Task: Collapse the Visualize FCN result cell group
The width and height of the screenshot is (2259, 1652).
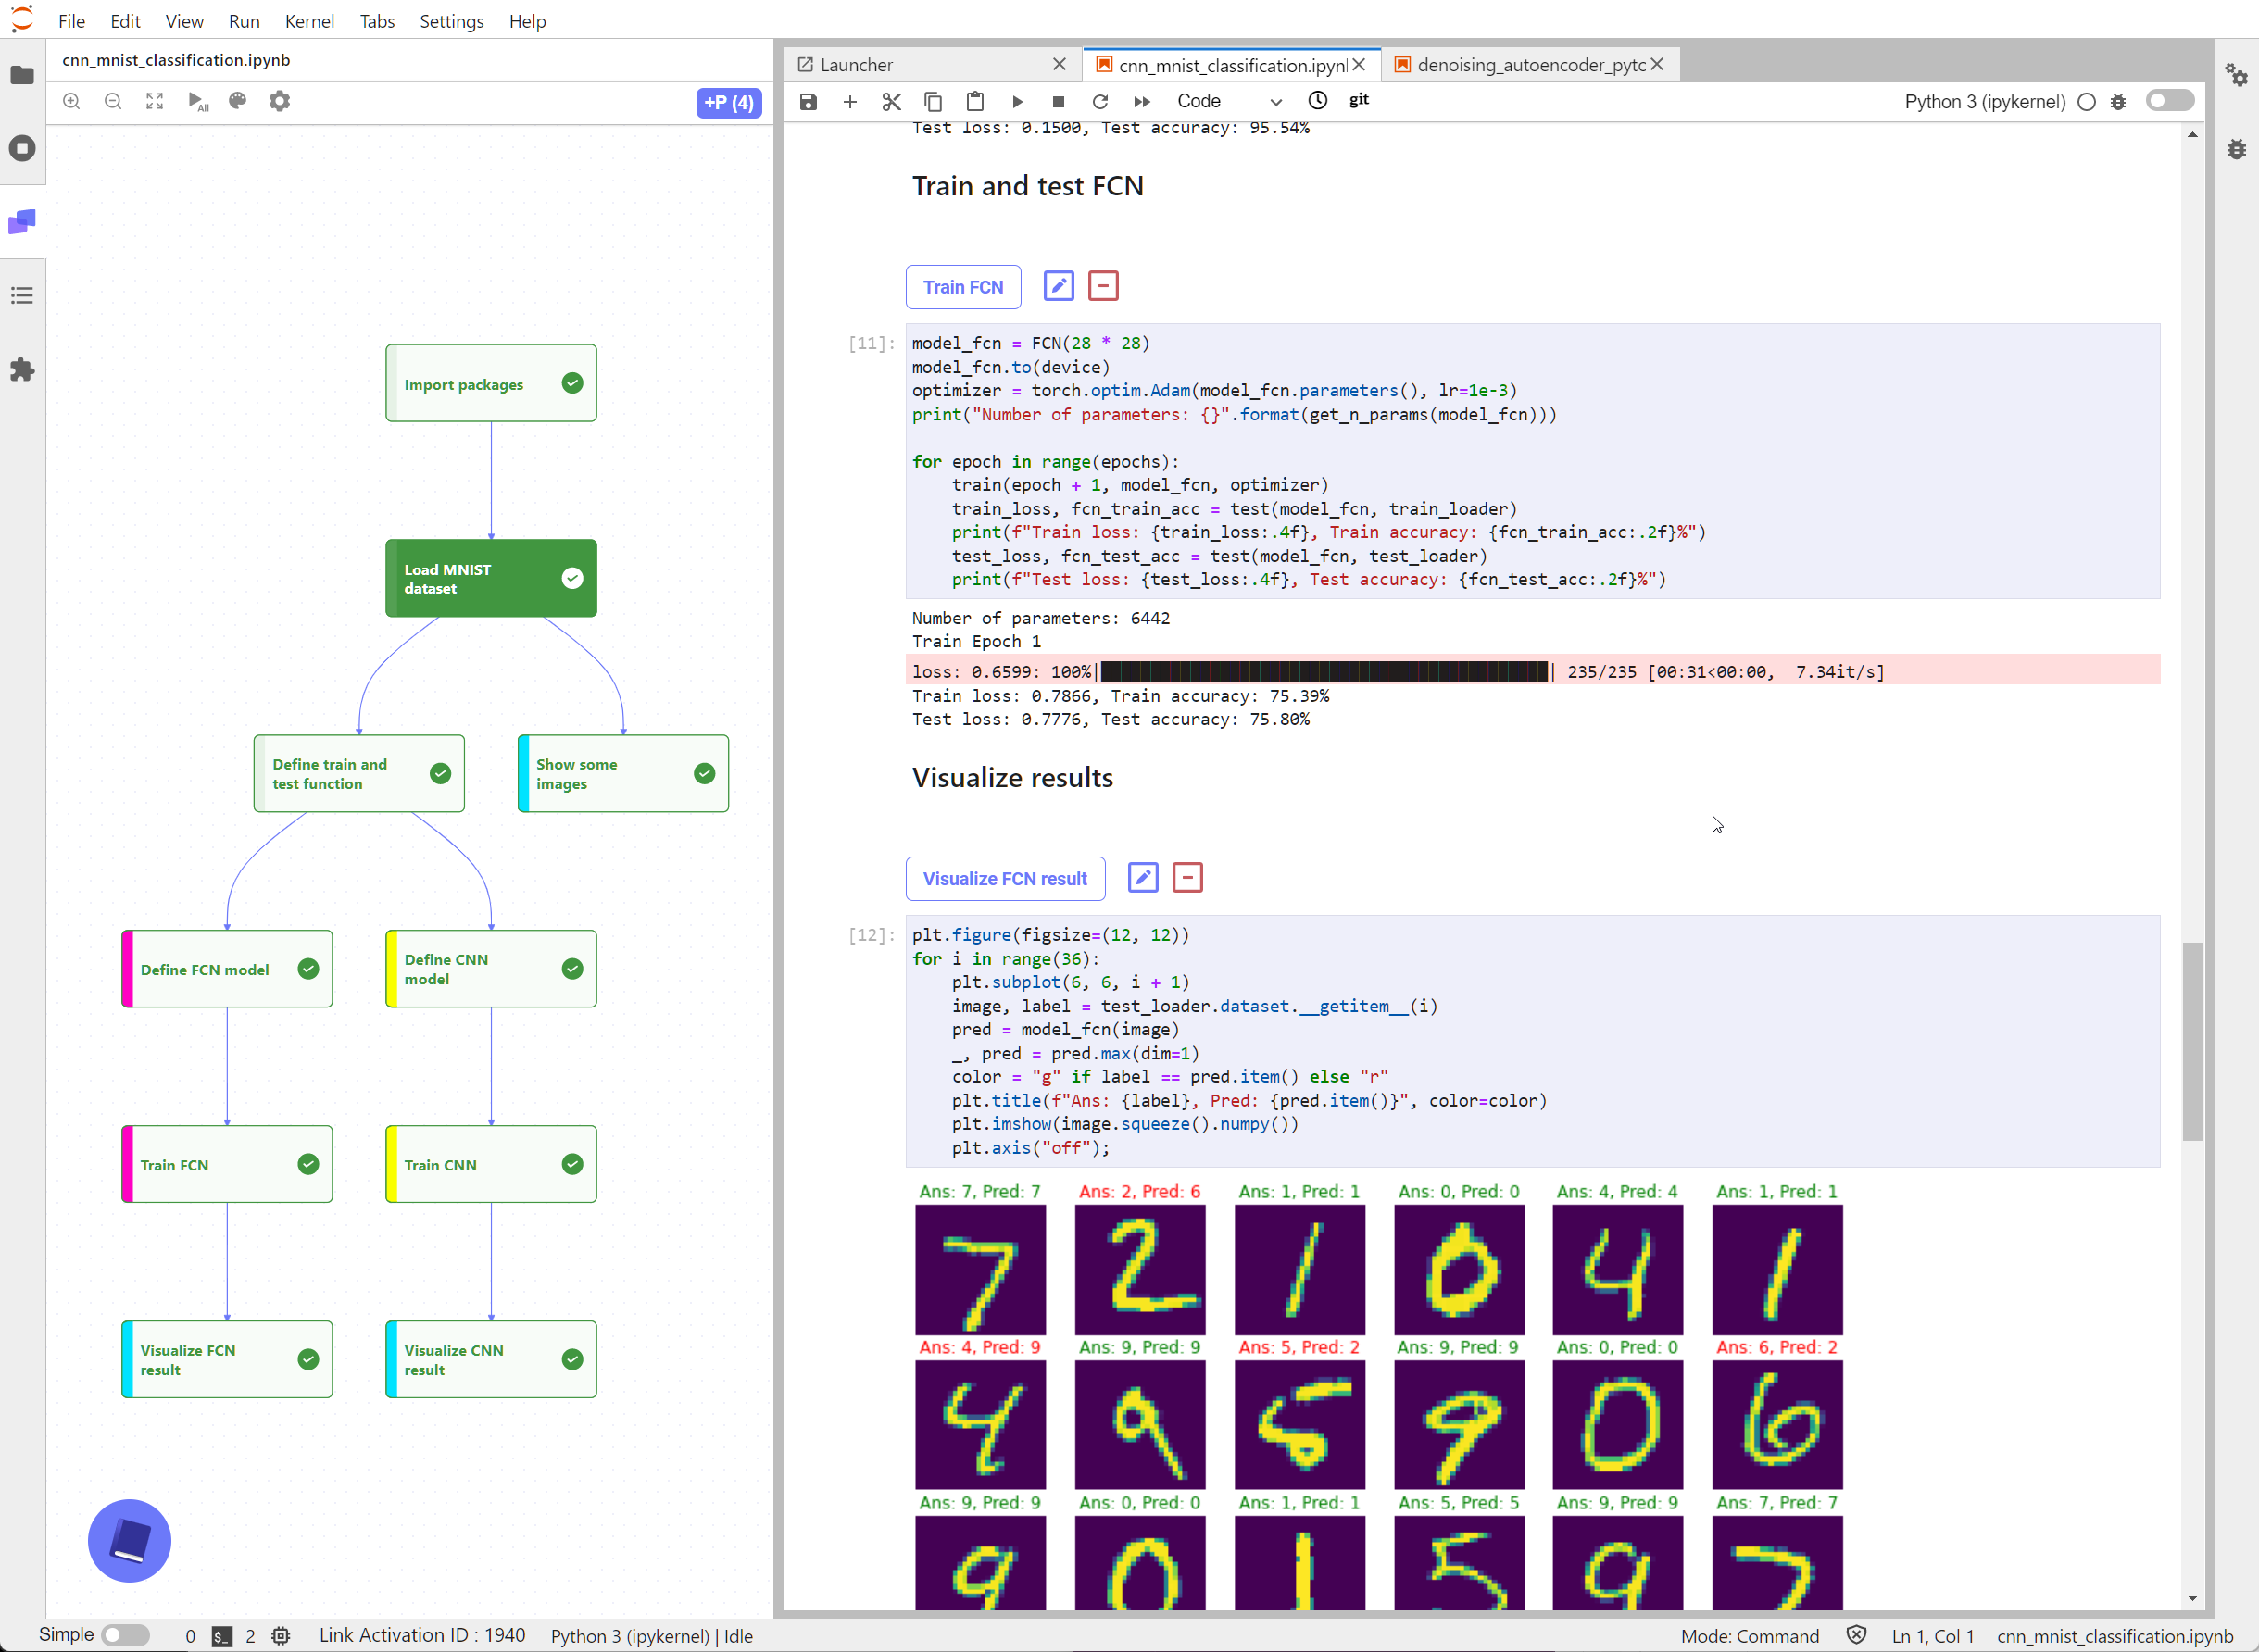Action: pyautogui.click(x=1187, y=878)
